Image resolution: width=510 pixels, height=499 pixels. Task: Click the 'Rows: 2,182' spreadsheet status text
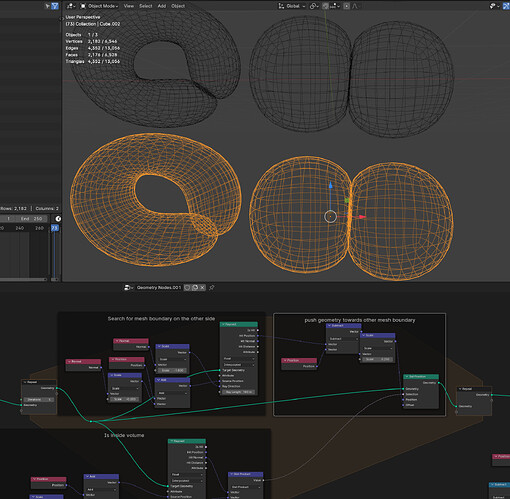point(13,208)
